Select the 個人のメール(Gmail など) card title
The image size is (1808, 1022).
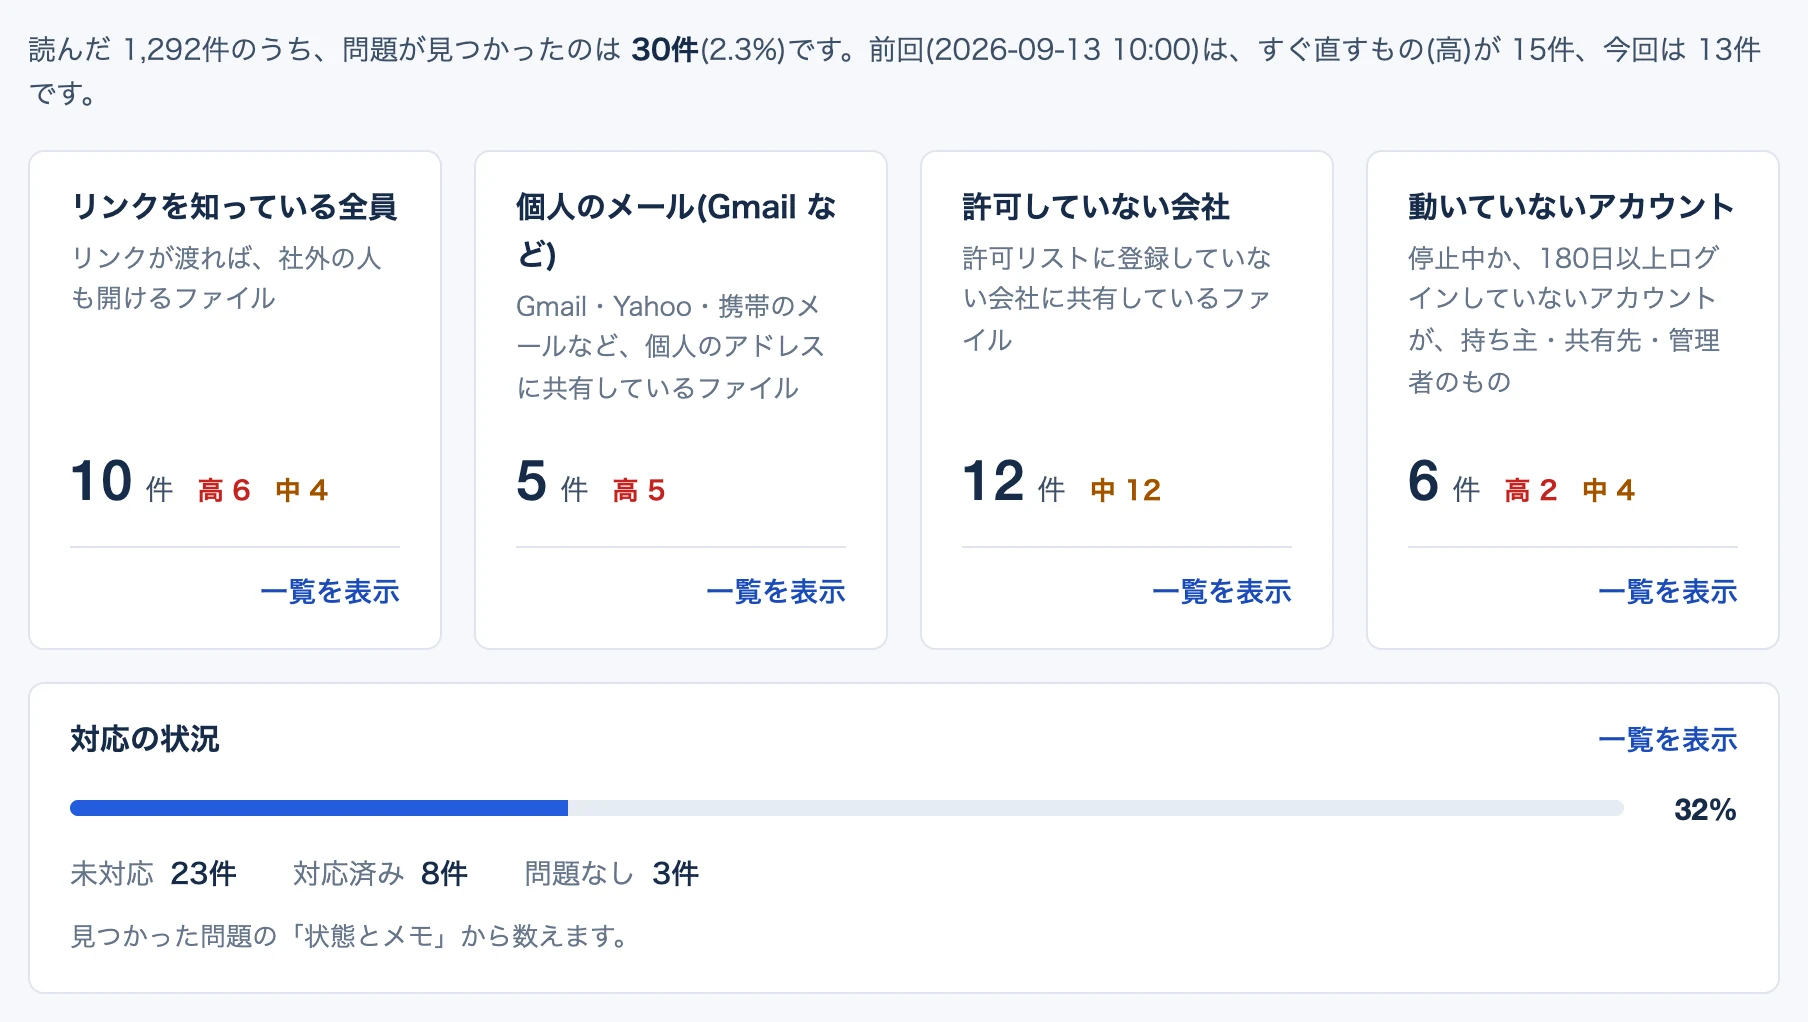(676, 230)
